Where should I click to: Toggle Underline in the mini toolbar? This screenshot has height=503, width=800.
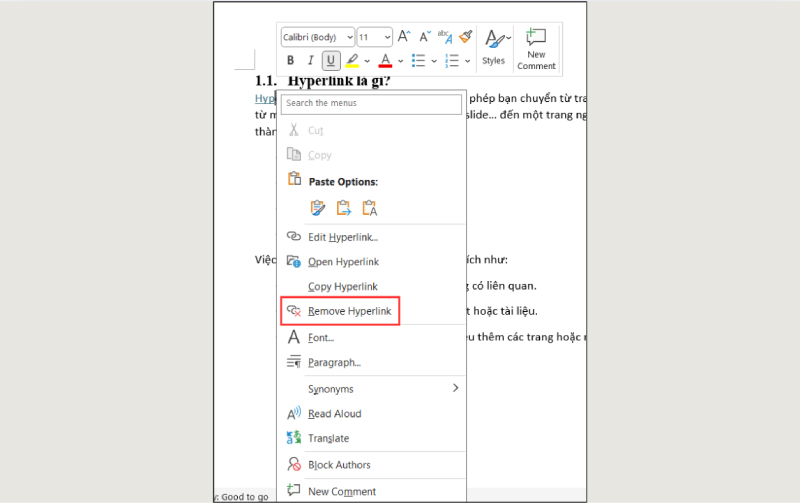point(331,61)
